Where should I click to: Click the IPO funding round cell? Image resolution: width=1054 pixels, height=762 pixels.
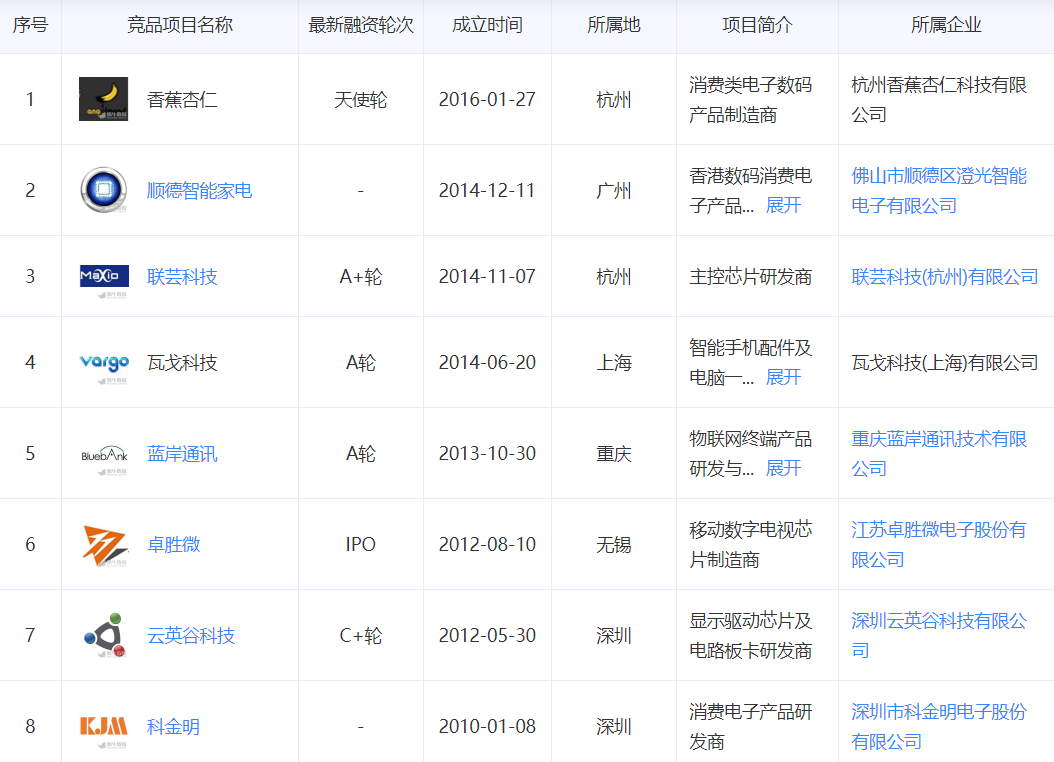(x=361, y=544)
